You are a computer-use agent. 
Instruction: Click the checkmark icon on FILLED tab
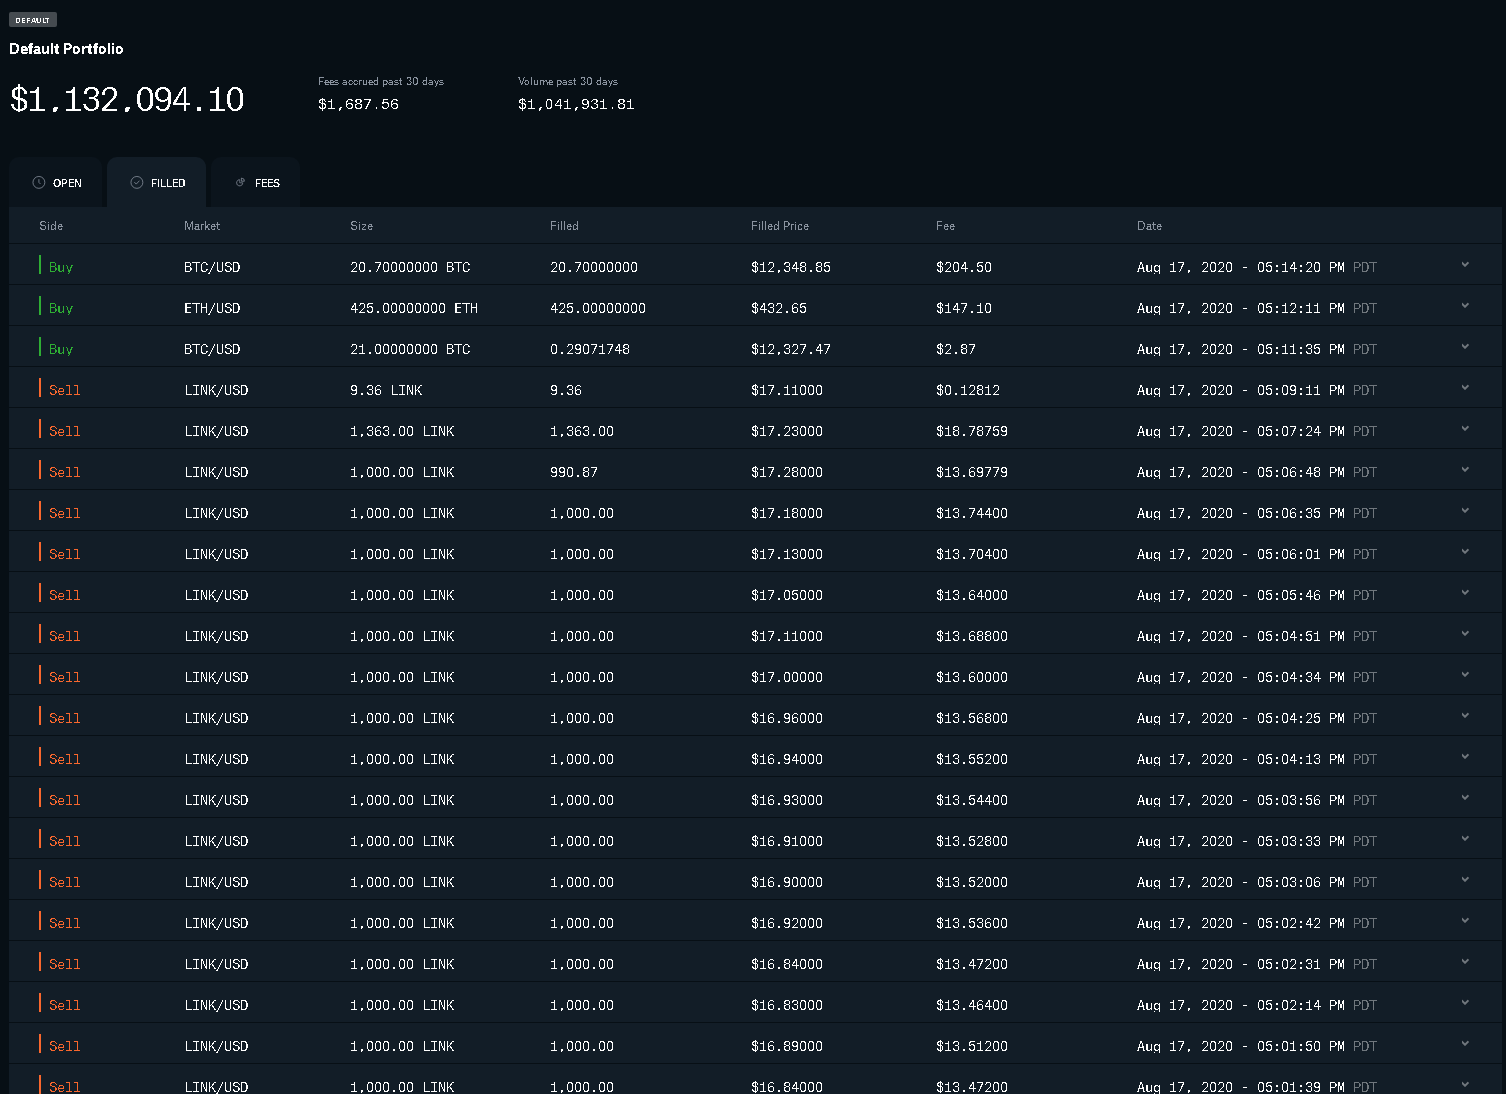(x=137, y=183)
